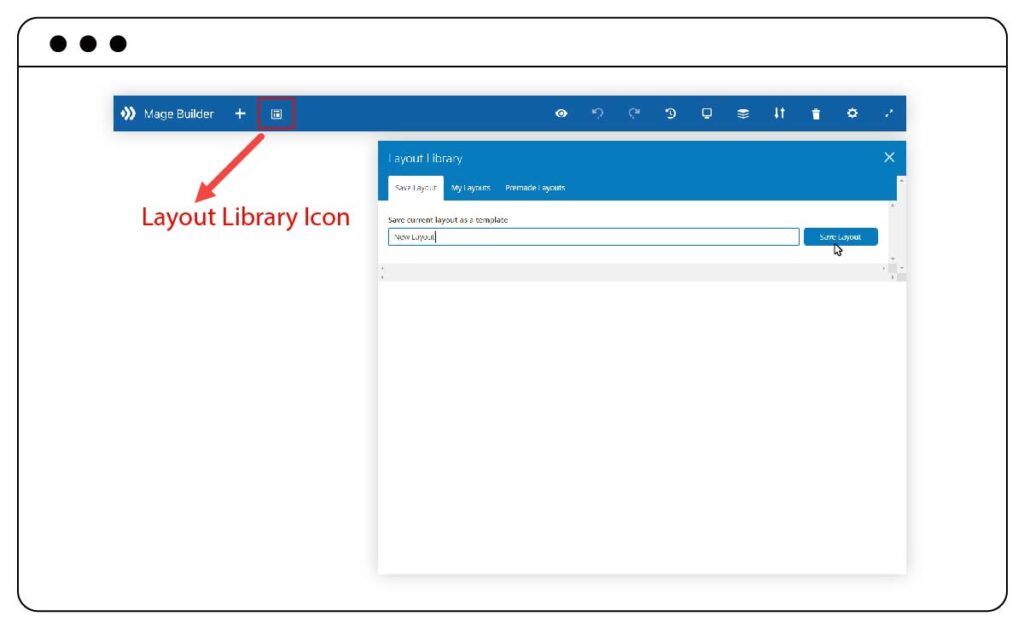Click the desktop responsive view icon
The height and width of the screenshot is (628, 1024).
(x=707, y=114)
